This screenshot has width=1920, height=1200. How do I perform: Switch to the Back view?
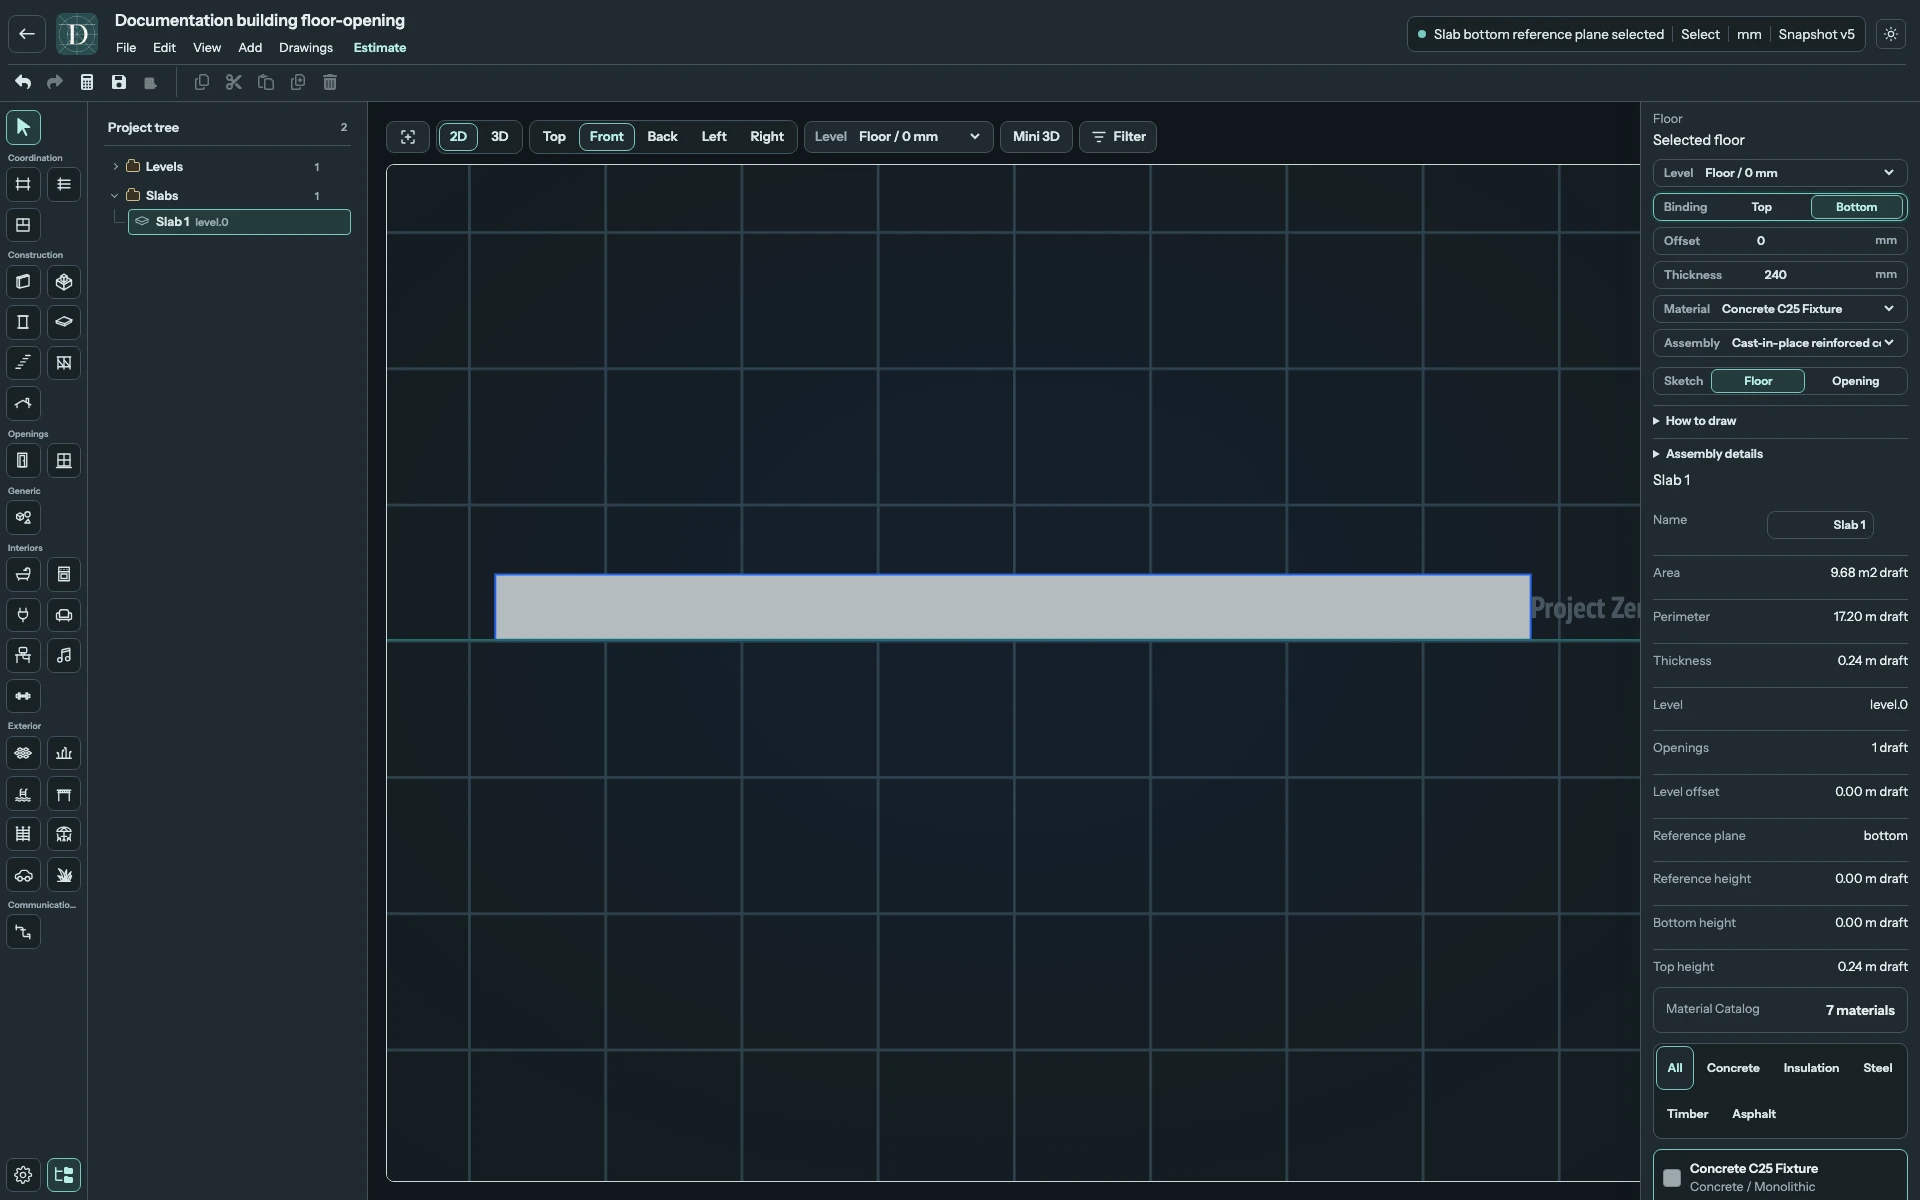[x=662, y=137]
